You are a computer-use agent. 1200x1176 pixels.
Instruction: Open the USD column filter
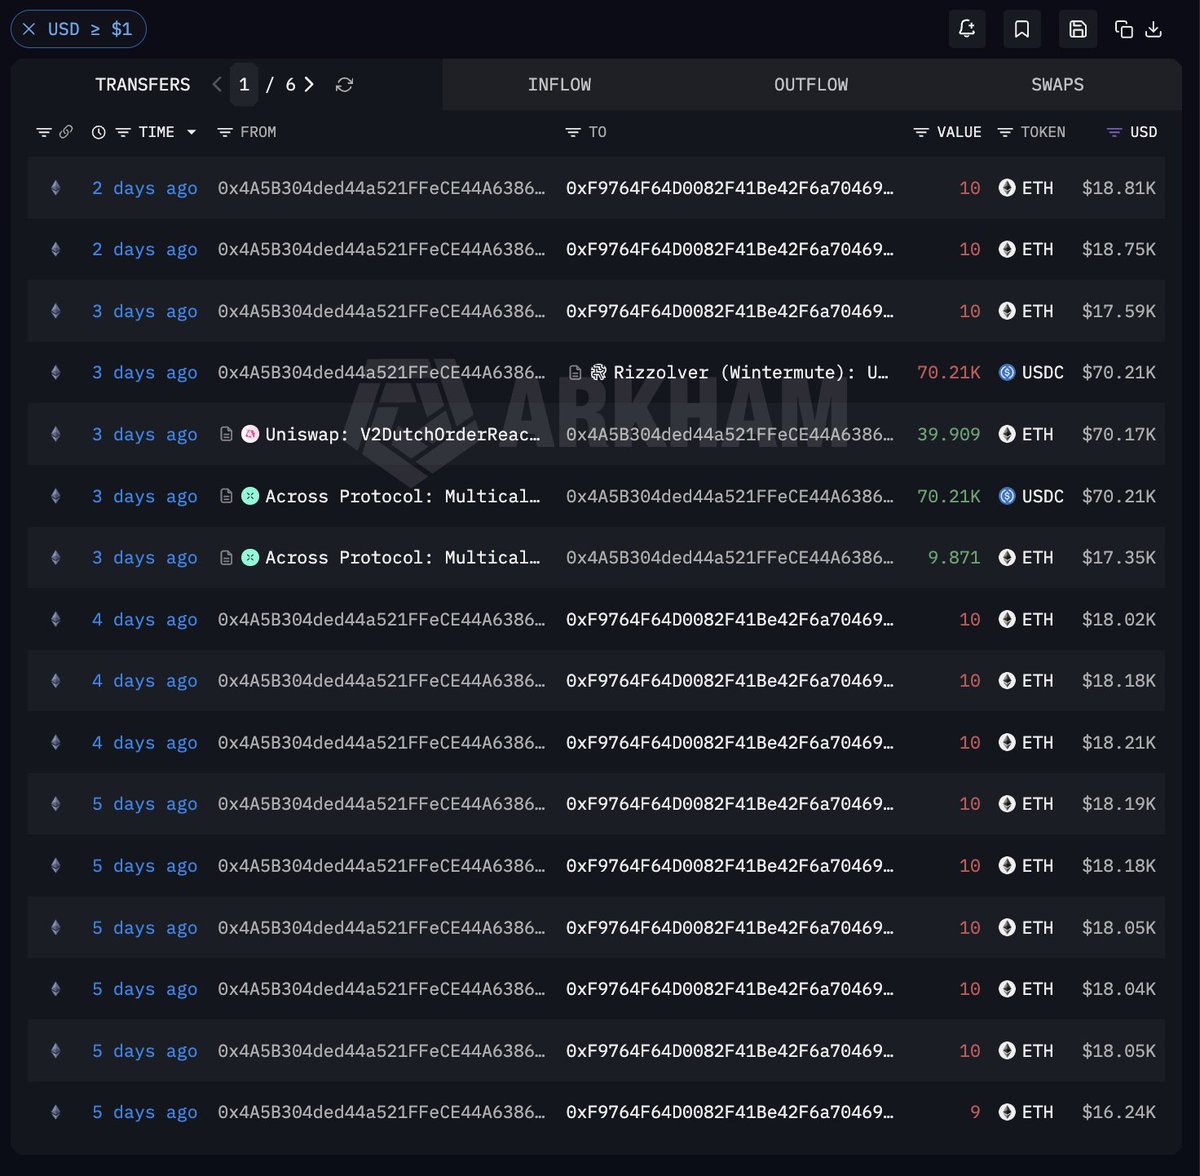point(1114,132)
